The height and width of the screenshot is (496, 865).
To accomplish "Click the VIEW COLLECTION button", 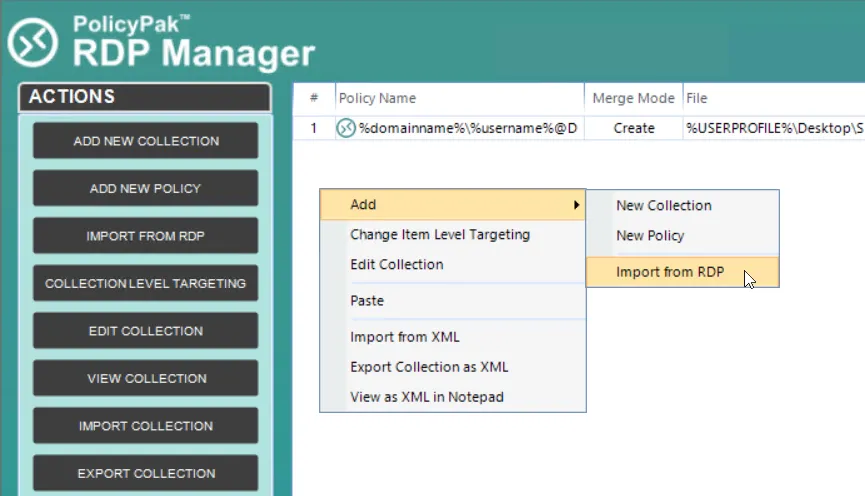I will (x=146, y=378).
